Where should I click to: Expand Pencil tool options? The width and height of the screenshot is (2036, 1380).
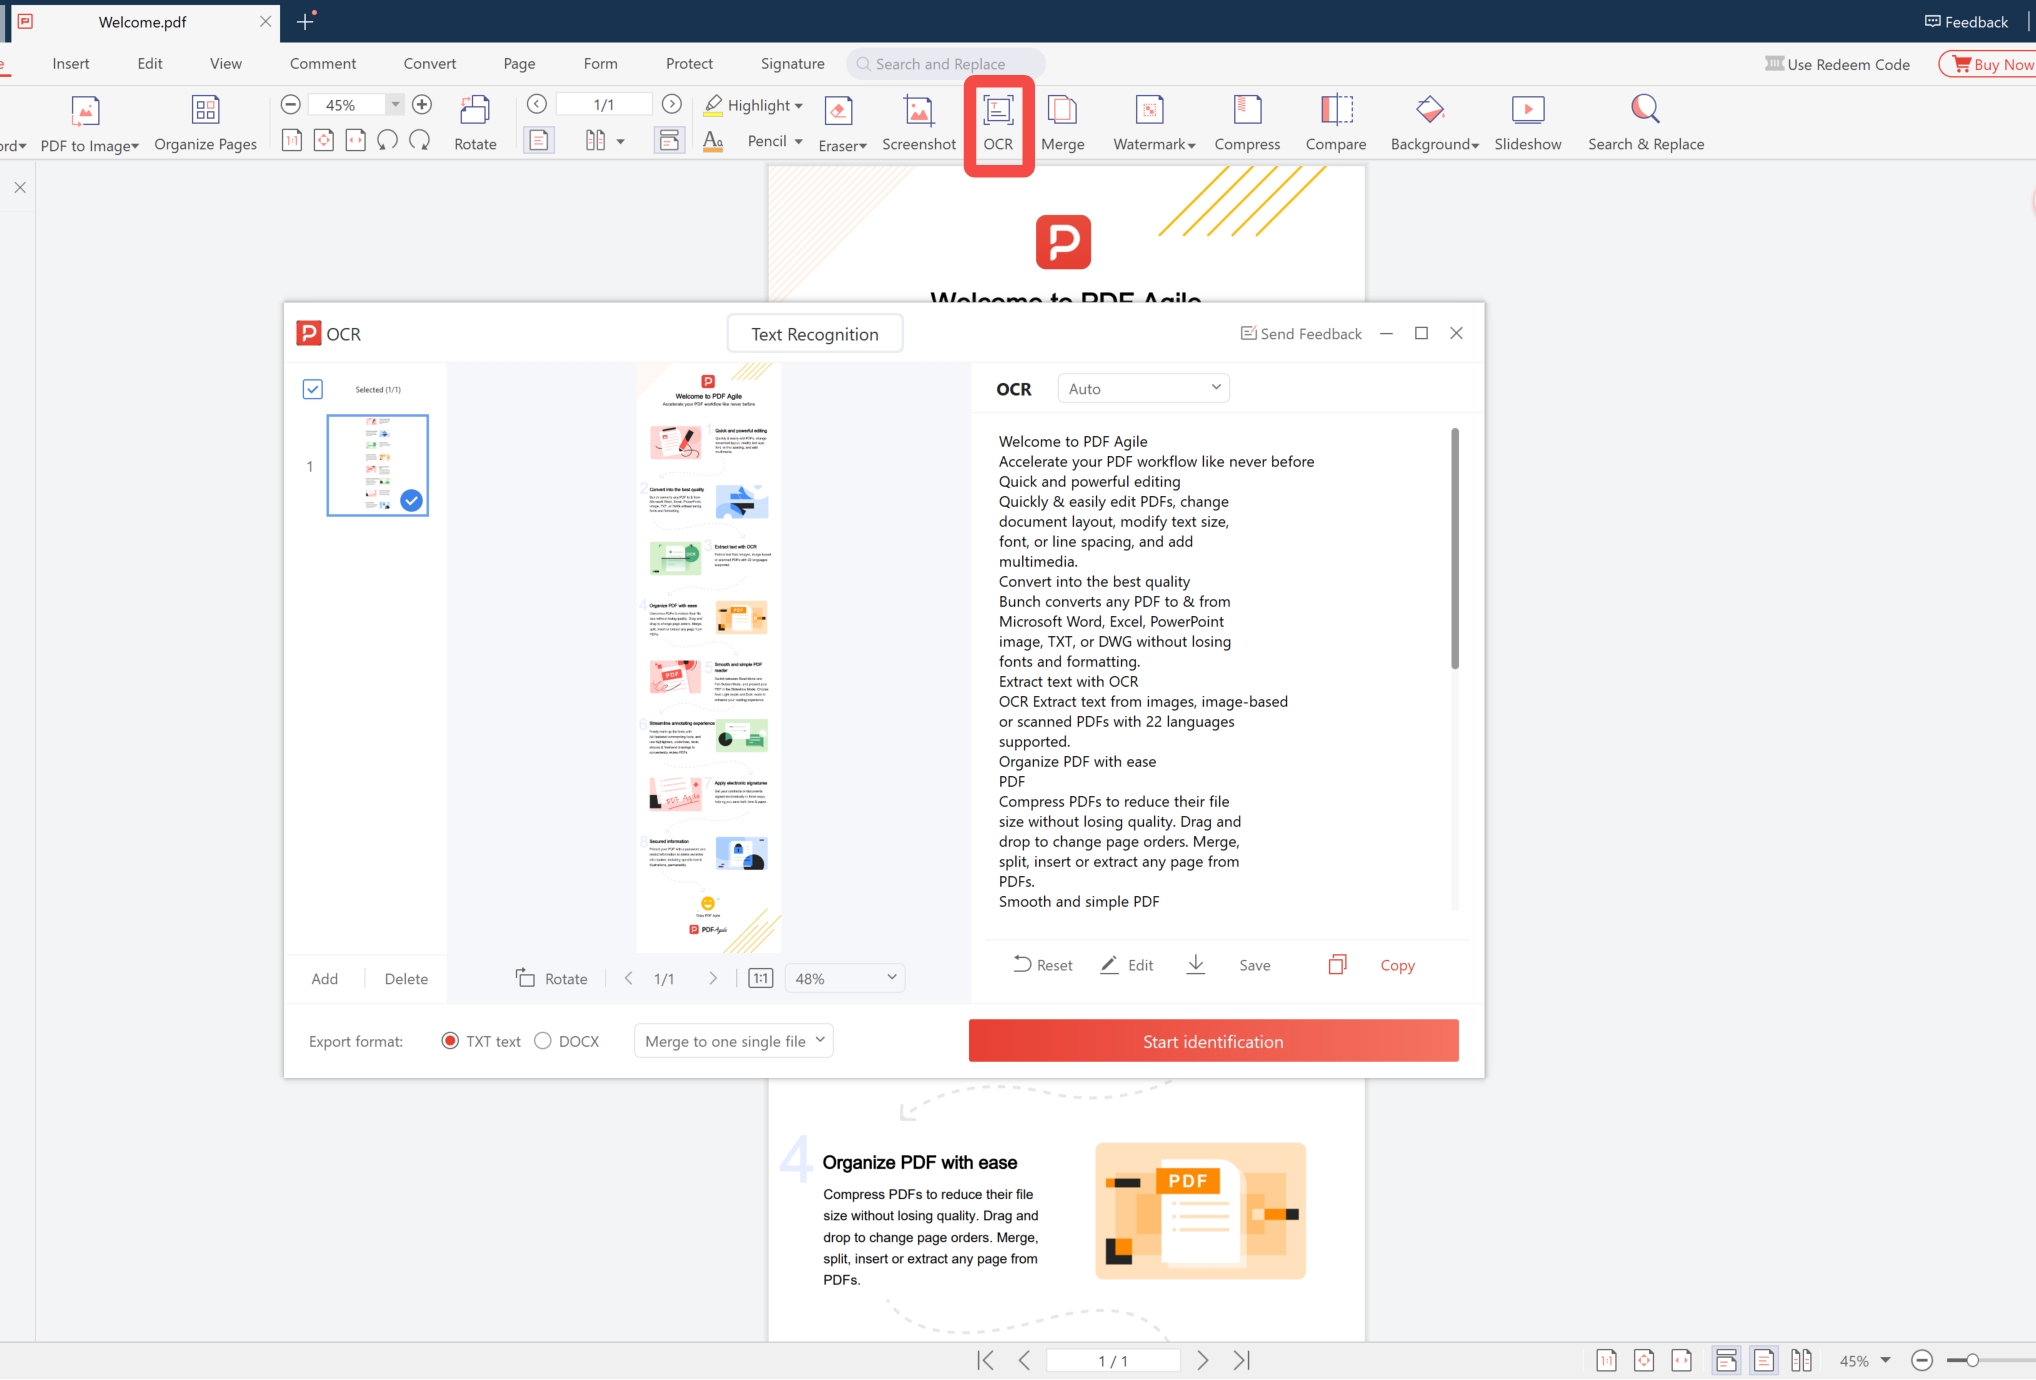798,141
